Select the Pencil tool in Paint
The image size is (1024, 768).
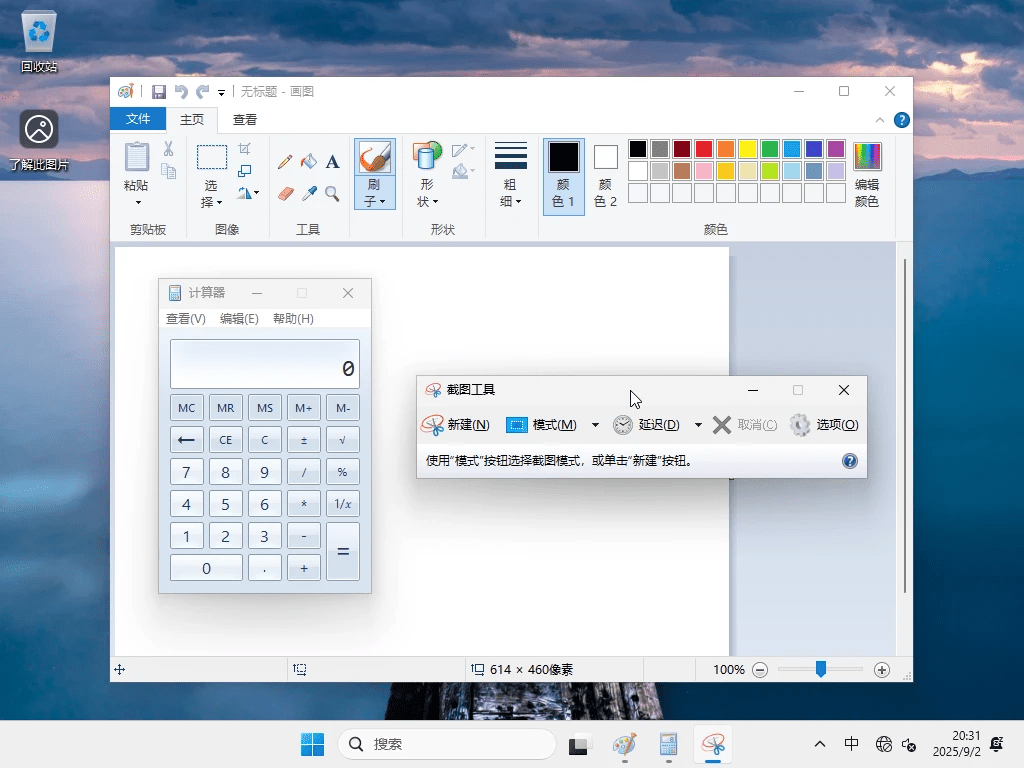(285, 160)
